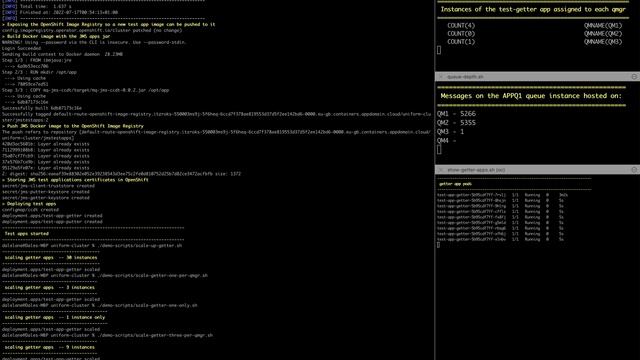Click the 'QM4 -' queue depth line
Image resolution: width=640 pixels, height=360 pixels.
447,141
